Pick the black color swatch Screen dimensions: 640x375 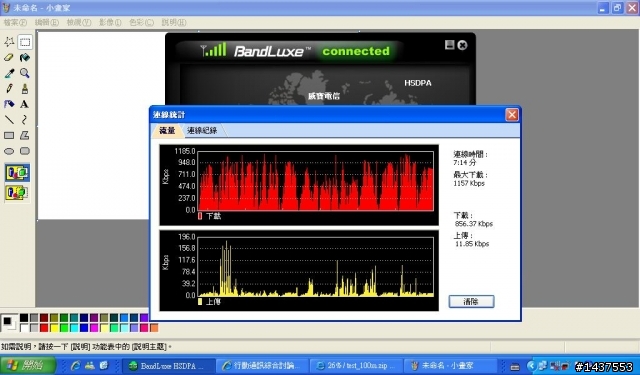coord(24,318)
